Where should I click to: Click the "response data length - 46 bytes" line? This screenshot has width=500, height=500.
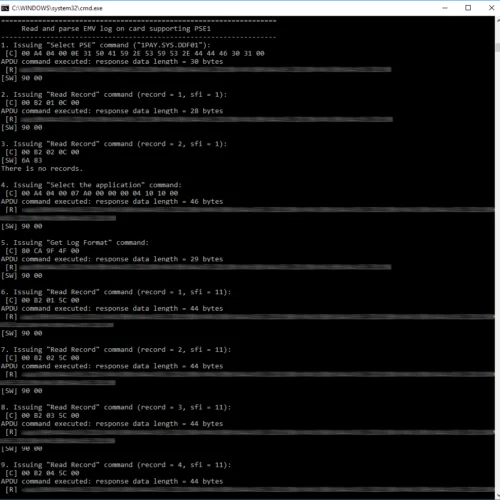[112, 202]
